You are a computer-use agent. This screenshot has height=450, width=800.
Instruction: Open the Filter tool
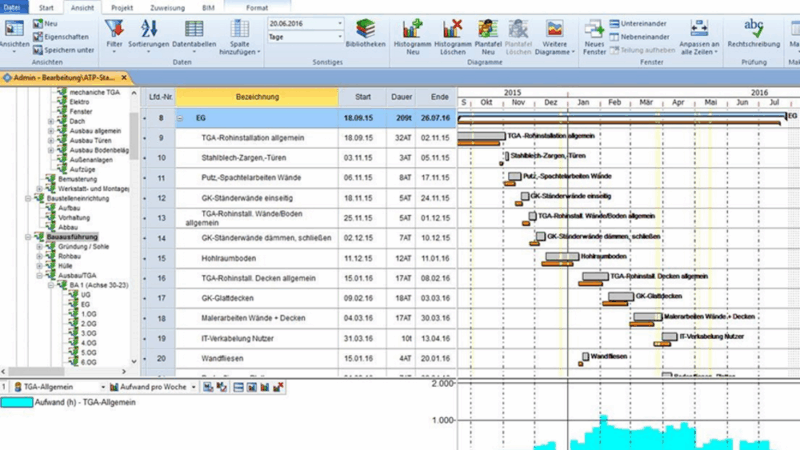[x=114, y=35]
